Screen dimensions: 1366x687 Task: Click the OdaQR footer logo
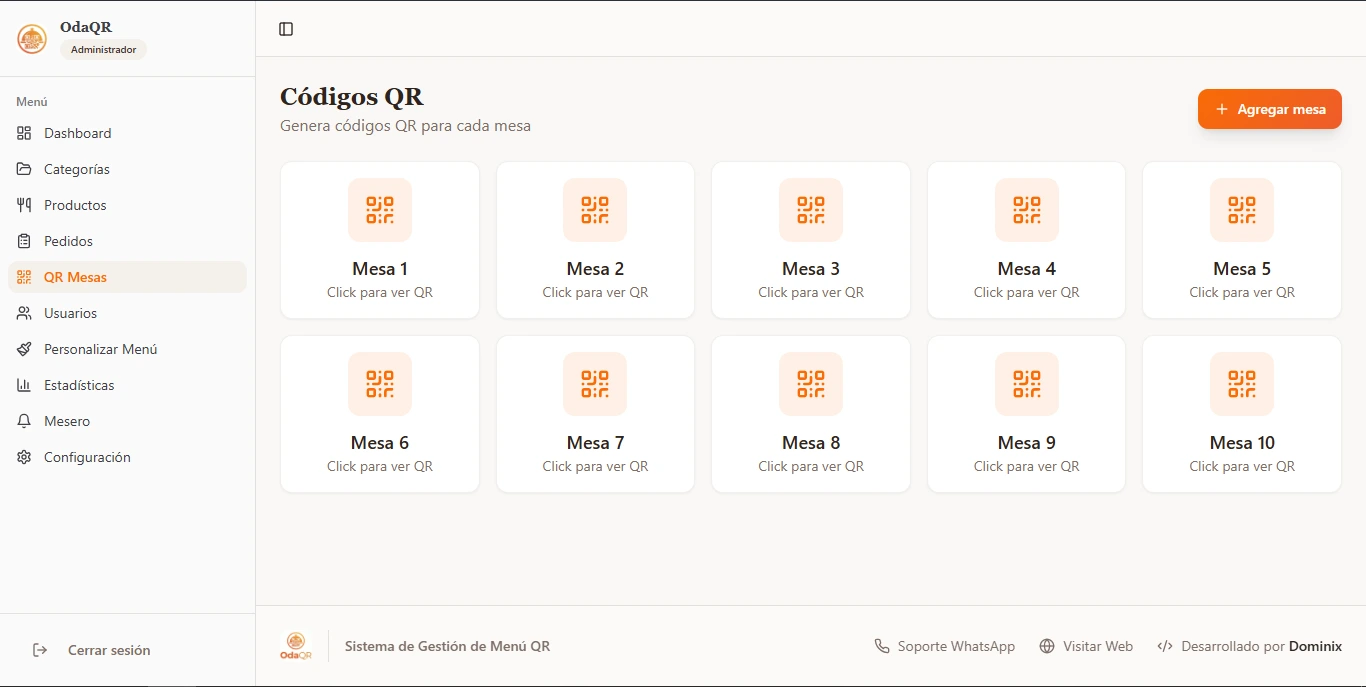pyautogui.click(x=296, y=646)
